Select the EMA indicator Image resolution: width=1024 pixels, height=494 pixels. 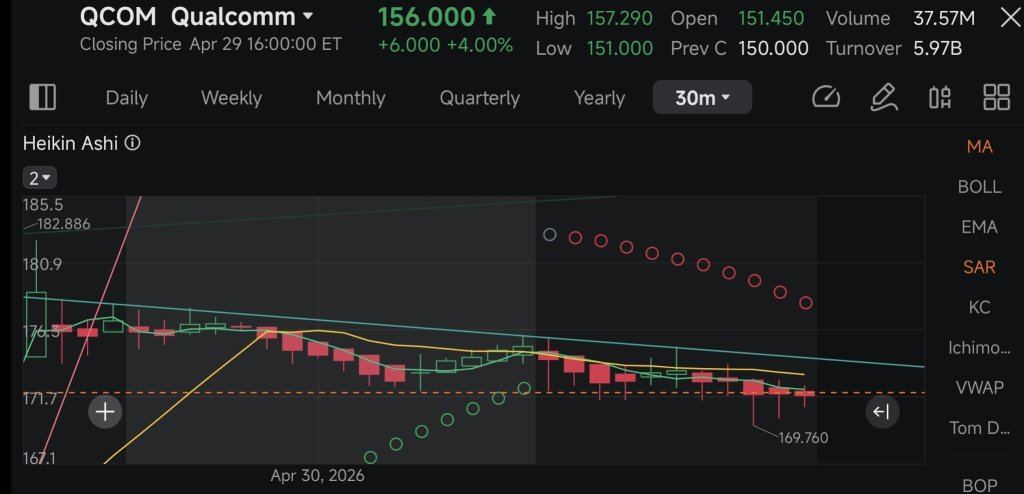979,227
